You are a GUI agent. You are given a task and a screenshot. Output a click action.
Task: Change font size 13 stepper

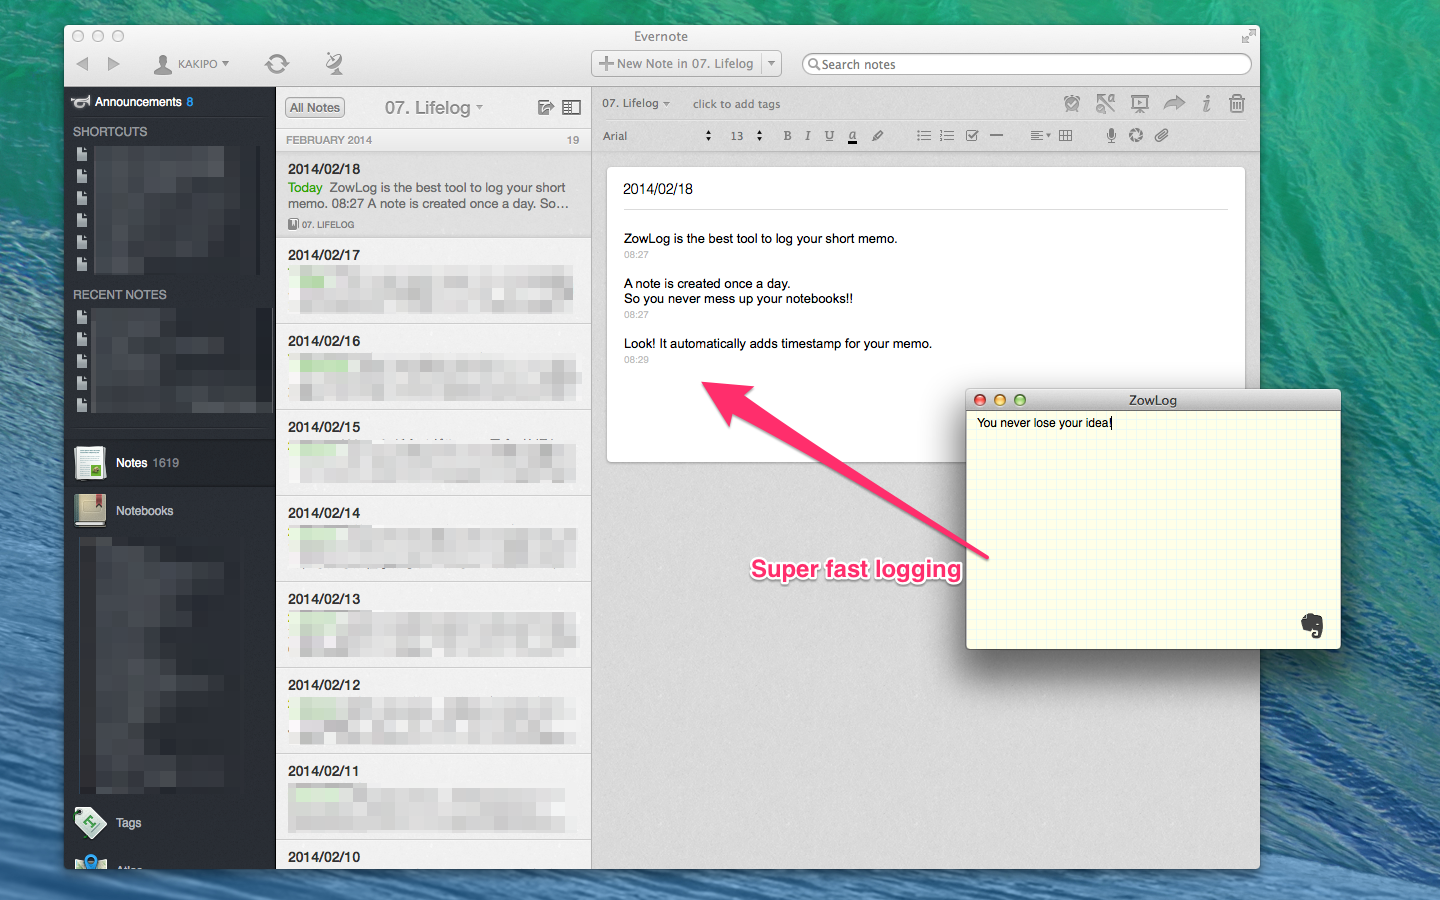(x=759, y=136)
